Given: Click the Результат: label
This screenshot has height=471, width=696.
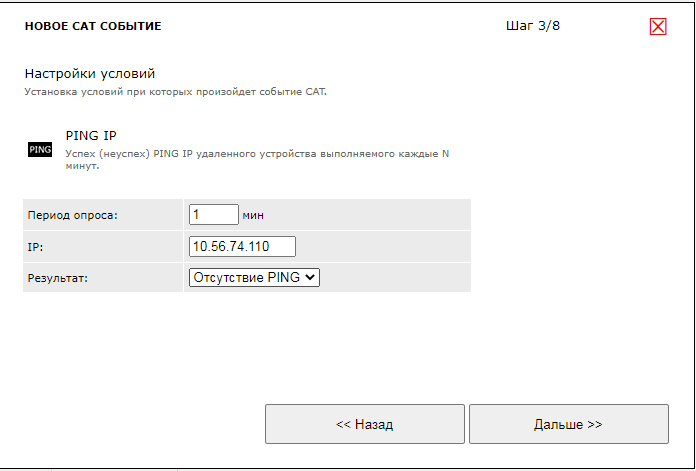Looking at the screenshot, I should point(58,278).
